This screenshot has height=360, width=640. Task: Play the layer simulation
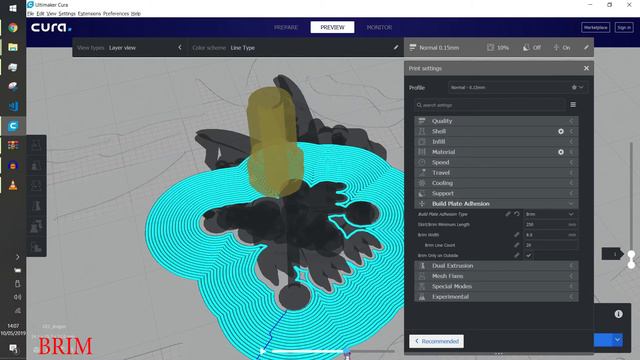(x=262, y=351)
